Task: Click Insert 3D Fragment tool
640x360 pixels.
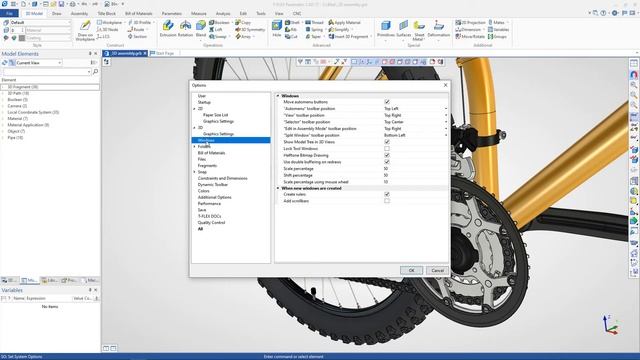Action: (348, 36)
